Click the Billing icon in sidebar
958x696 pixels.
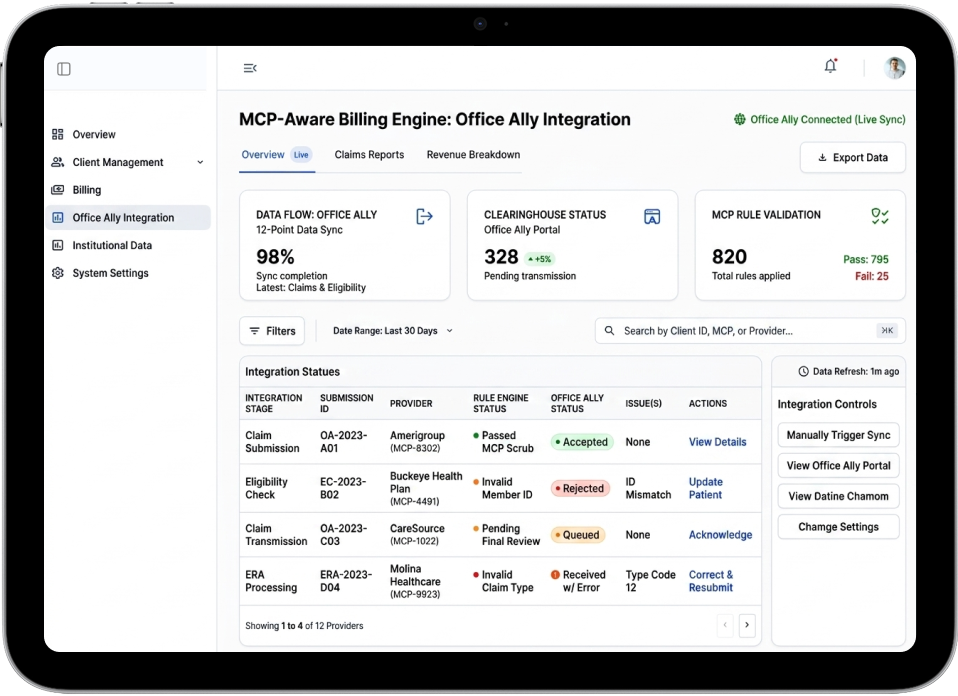point(58,190)
